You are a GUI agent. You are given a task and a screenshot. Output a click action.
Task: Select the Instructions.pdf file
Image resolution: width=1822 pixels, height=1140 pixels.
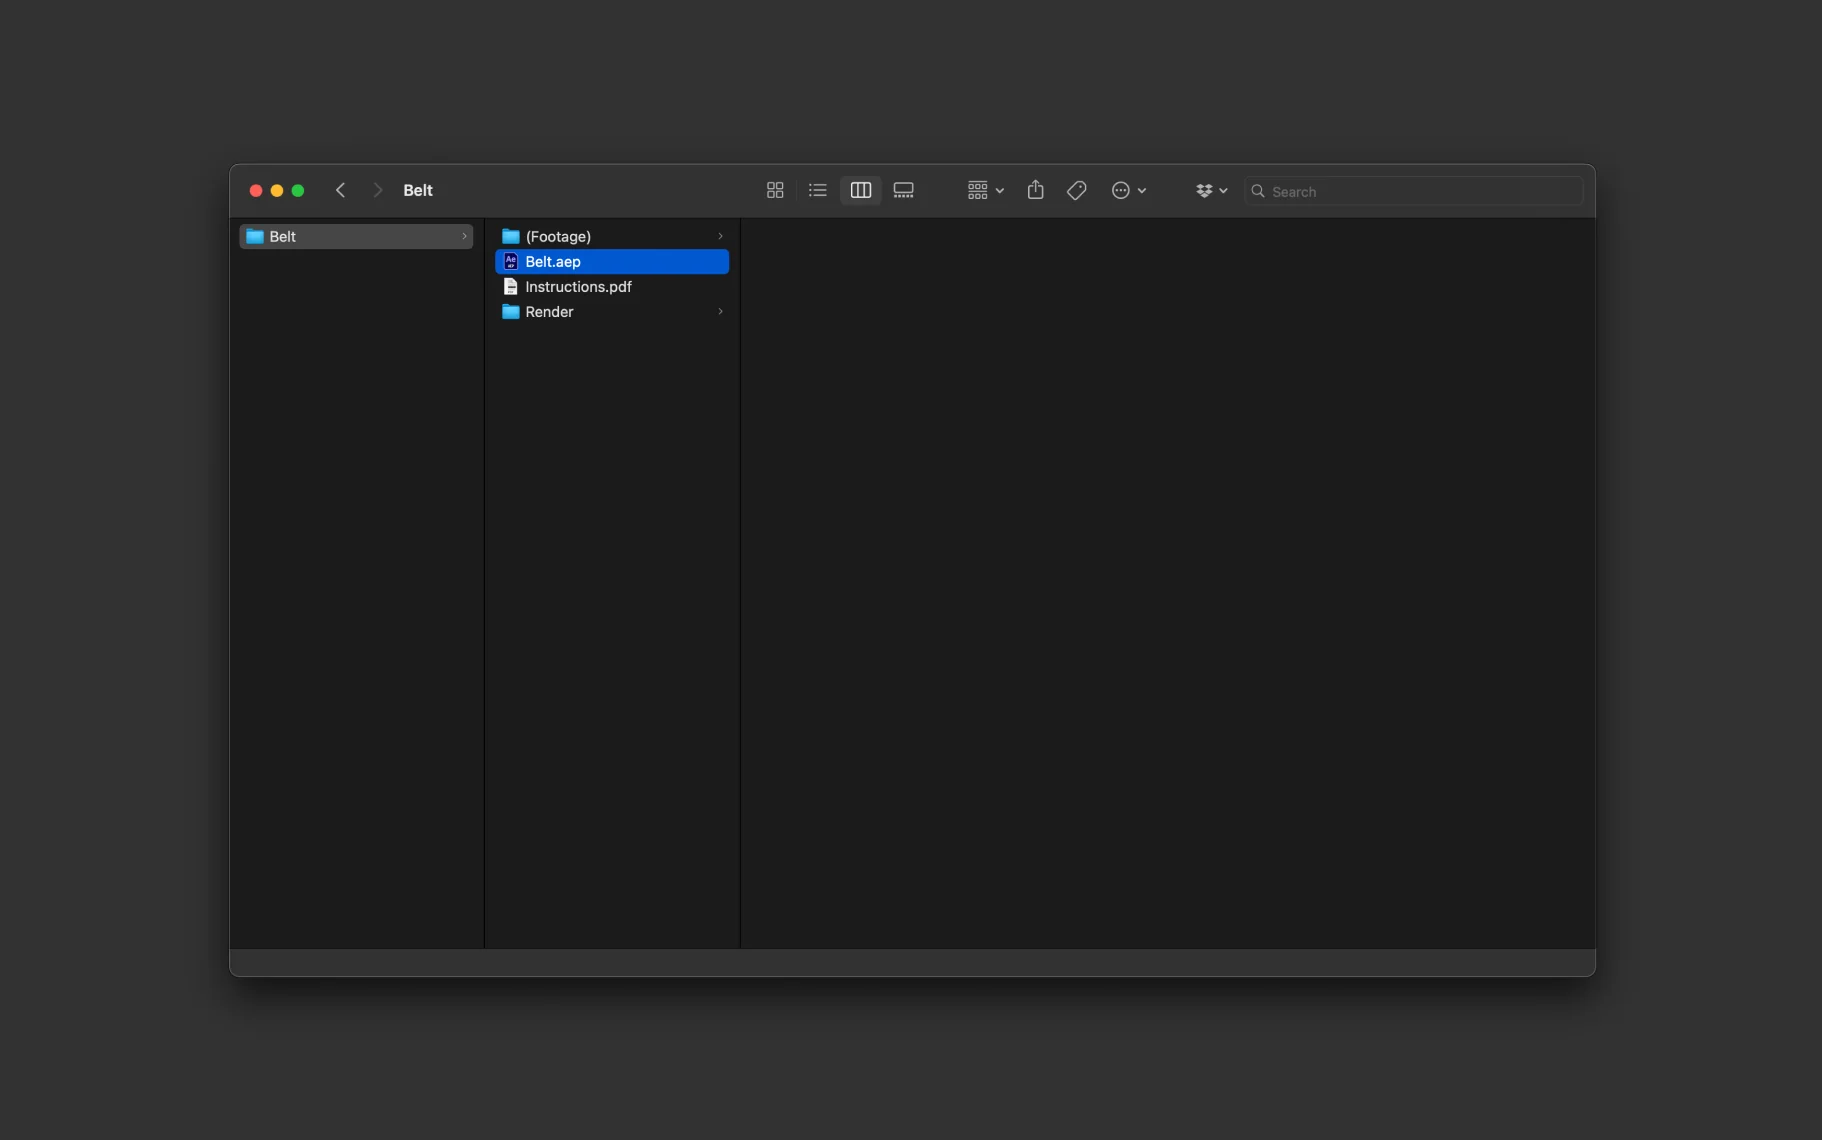point(612,286)
